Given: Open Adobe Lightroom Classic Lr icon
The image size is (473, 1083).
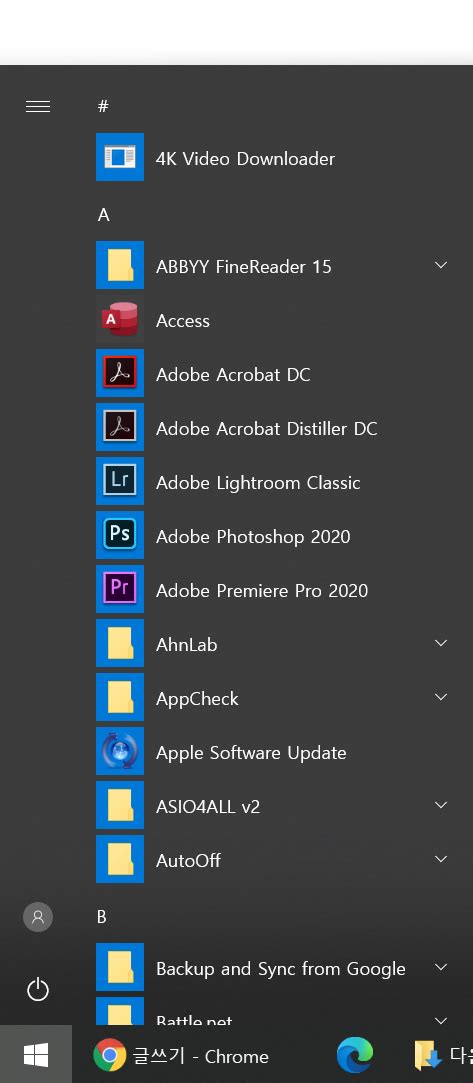Looking at the screenshot, I should [119, 481].
